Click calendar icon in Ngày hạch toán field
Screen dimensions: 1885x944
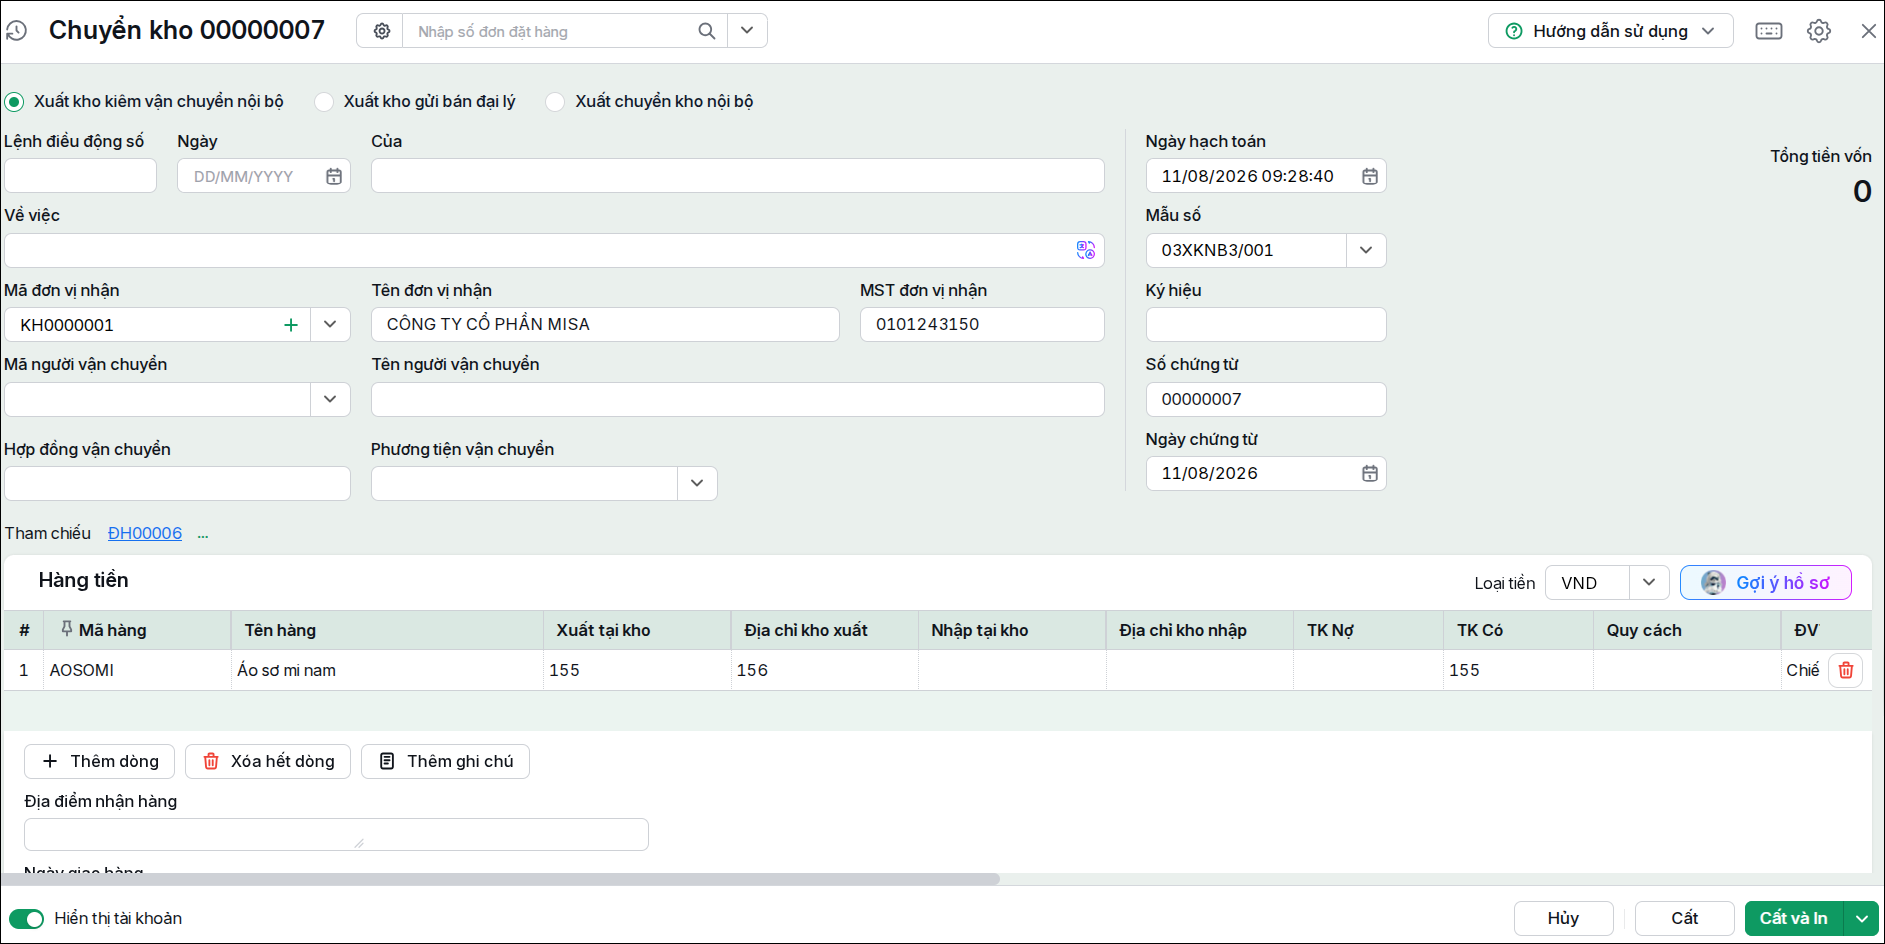[1370, 176]
